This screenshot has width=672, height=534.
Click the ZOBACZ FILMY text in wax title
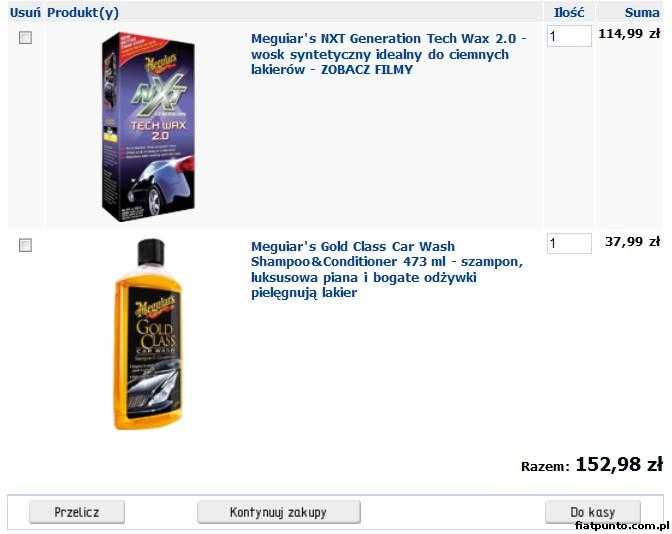point(367,69)
